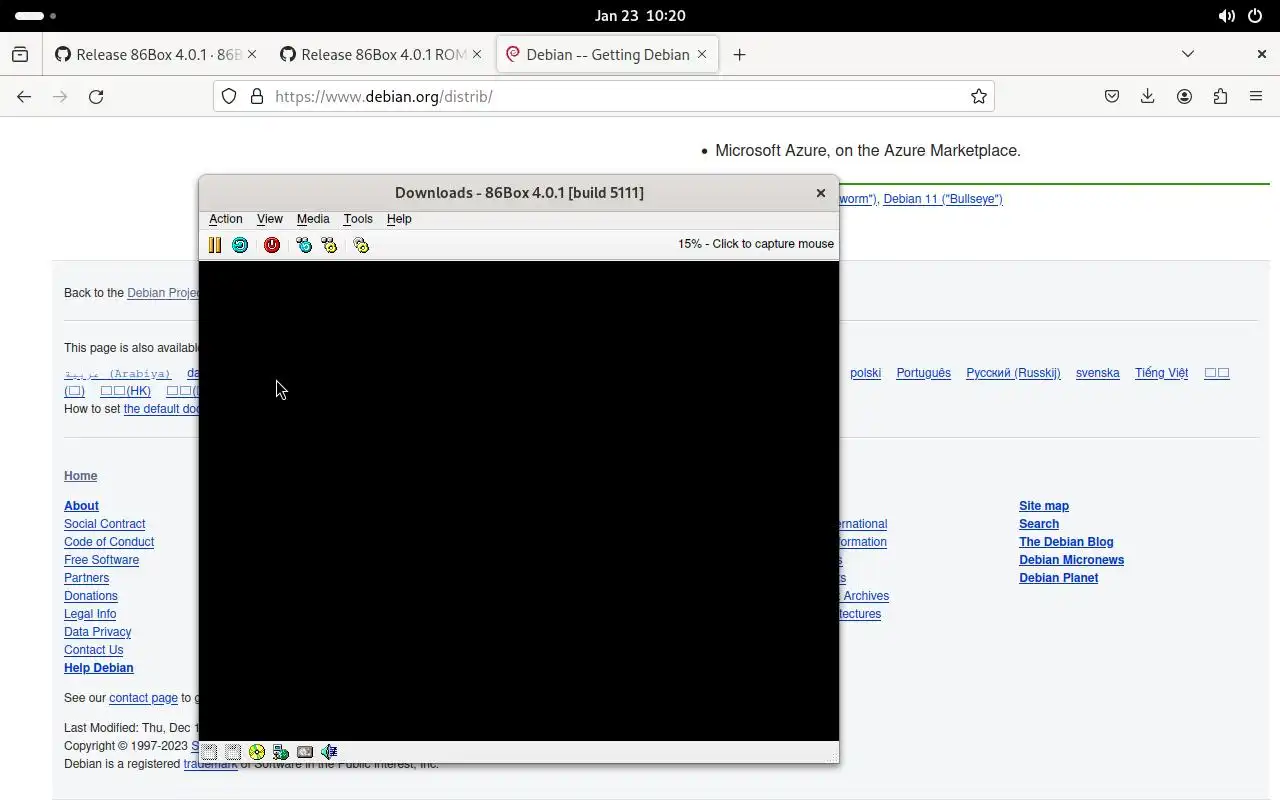Image resolution: width=1280 pixels, height=800 pixels.
Task: Open the Firefox hamburger menu
Action: [x=1256, y=96]
